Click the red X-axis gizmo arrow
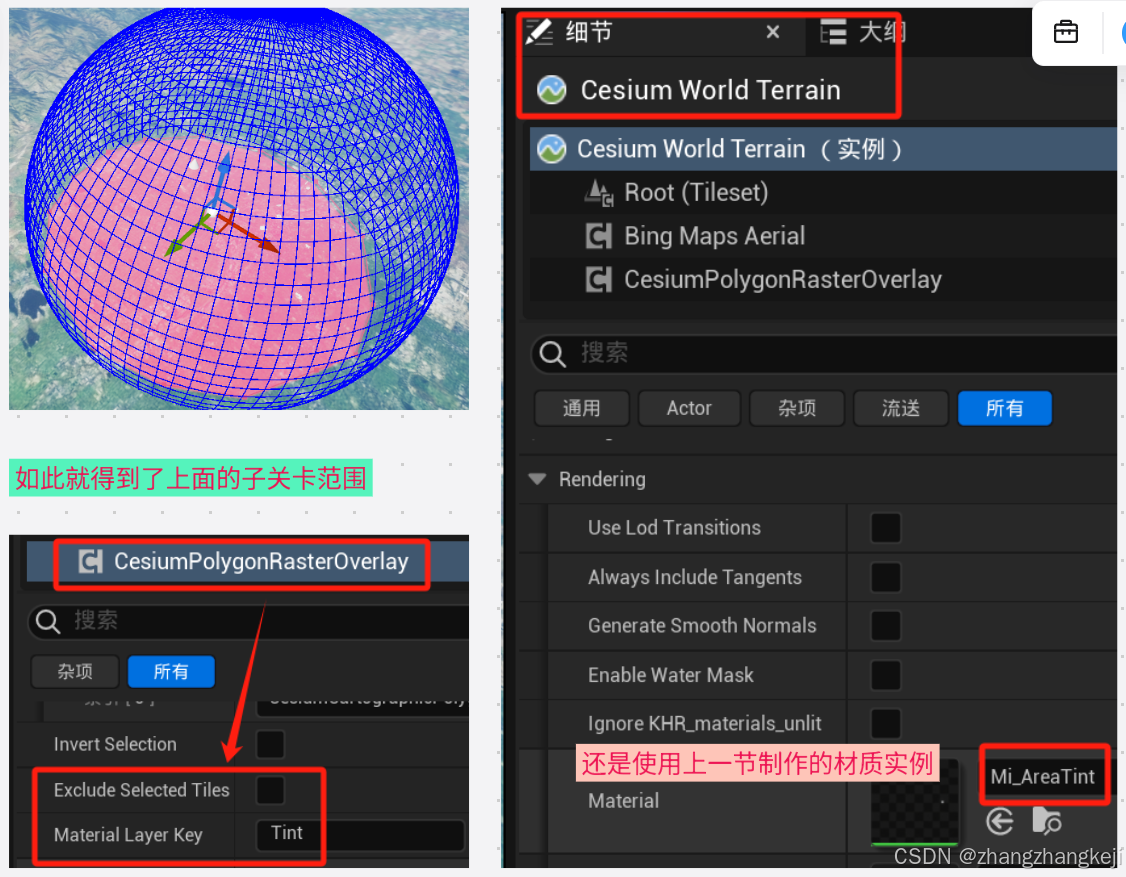 point(269,246)
